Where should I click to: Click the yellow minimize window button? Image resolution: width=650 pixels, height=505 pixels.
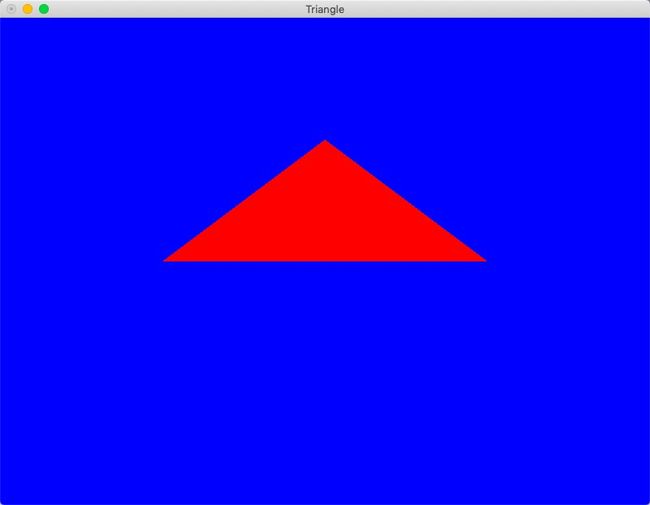[x=28, y=9]
